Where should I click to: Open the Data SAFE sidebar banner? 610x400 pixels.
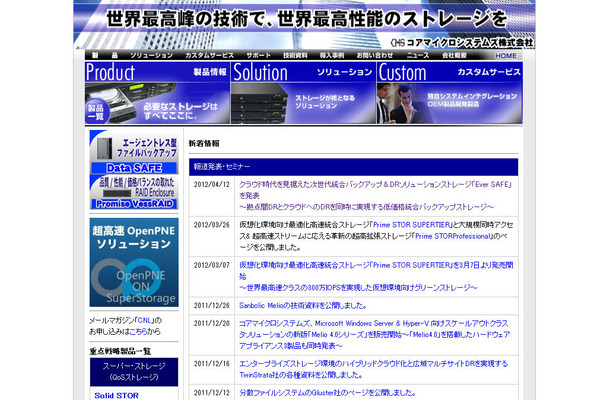point(134,152)
